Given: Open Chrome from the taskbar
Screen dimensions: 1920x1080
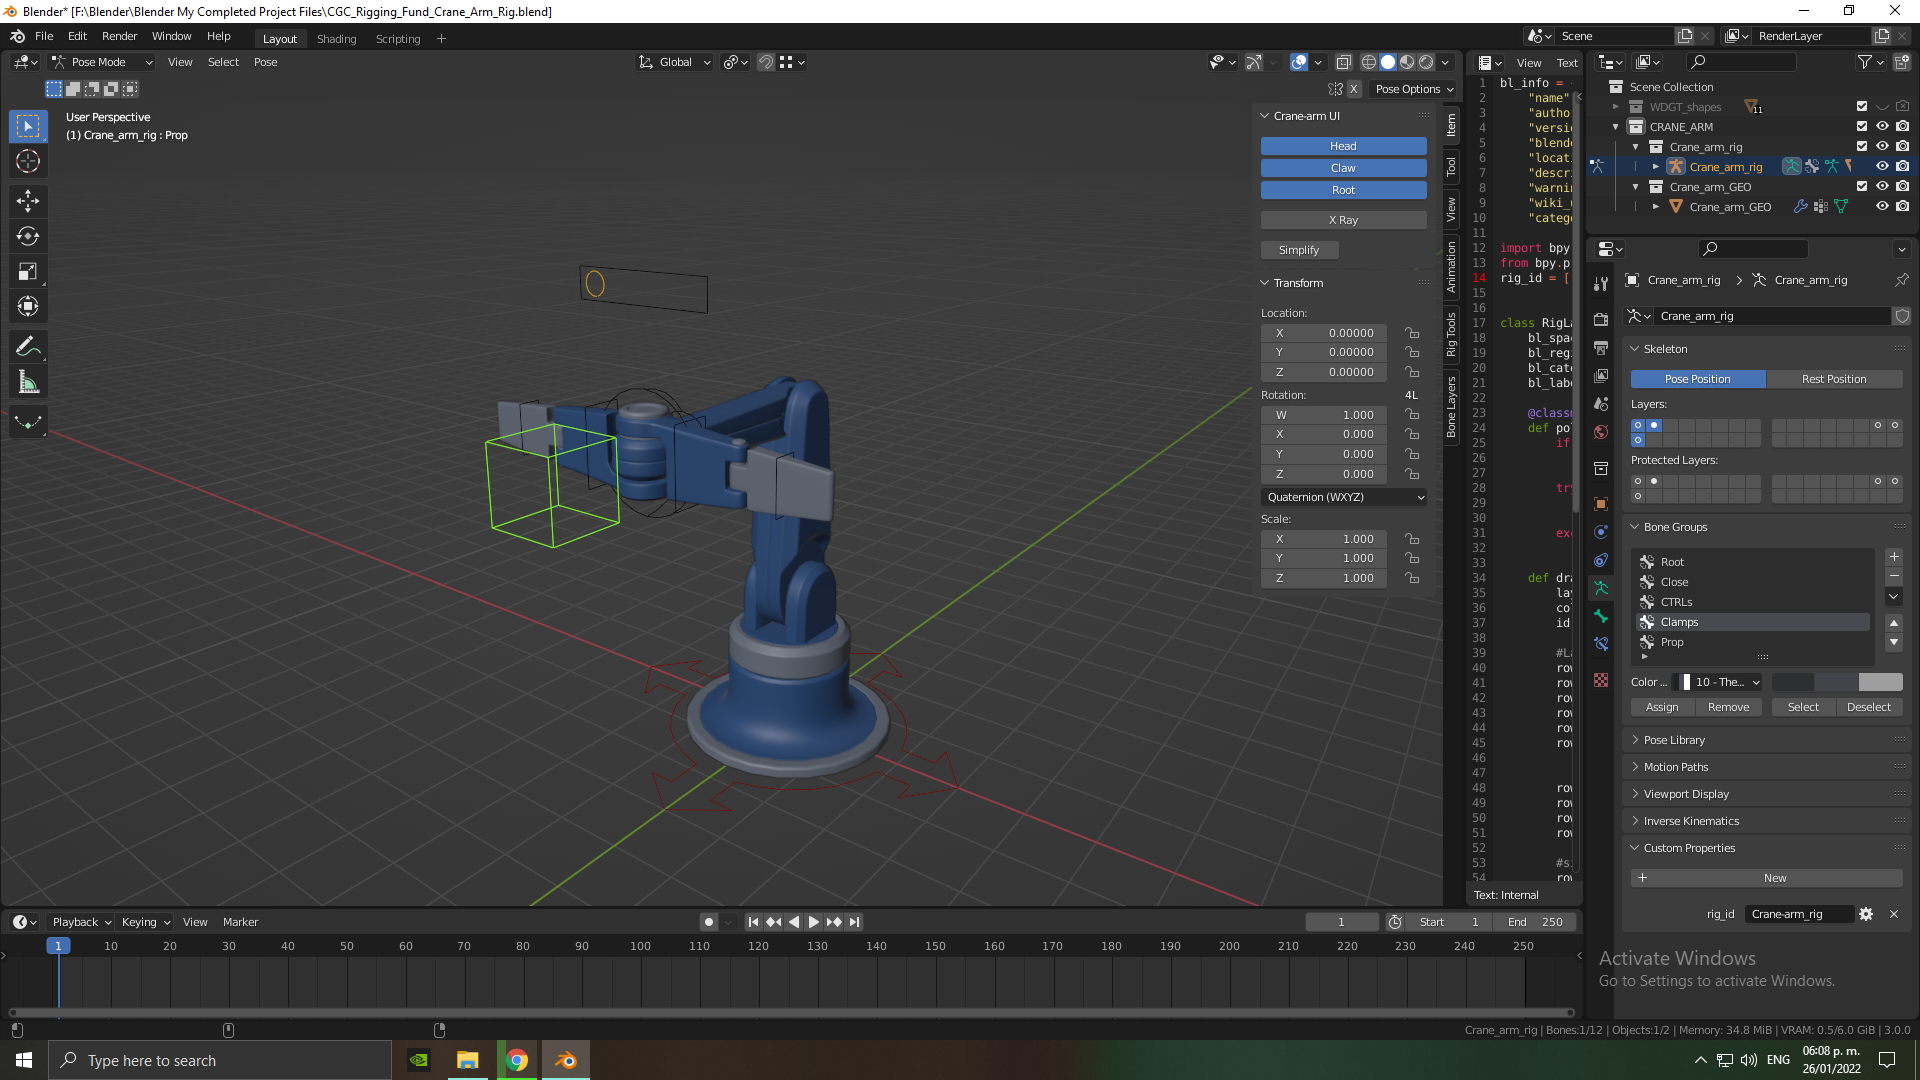Looking at the screenshot, I should 517,1060.
